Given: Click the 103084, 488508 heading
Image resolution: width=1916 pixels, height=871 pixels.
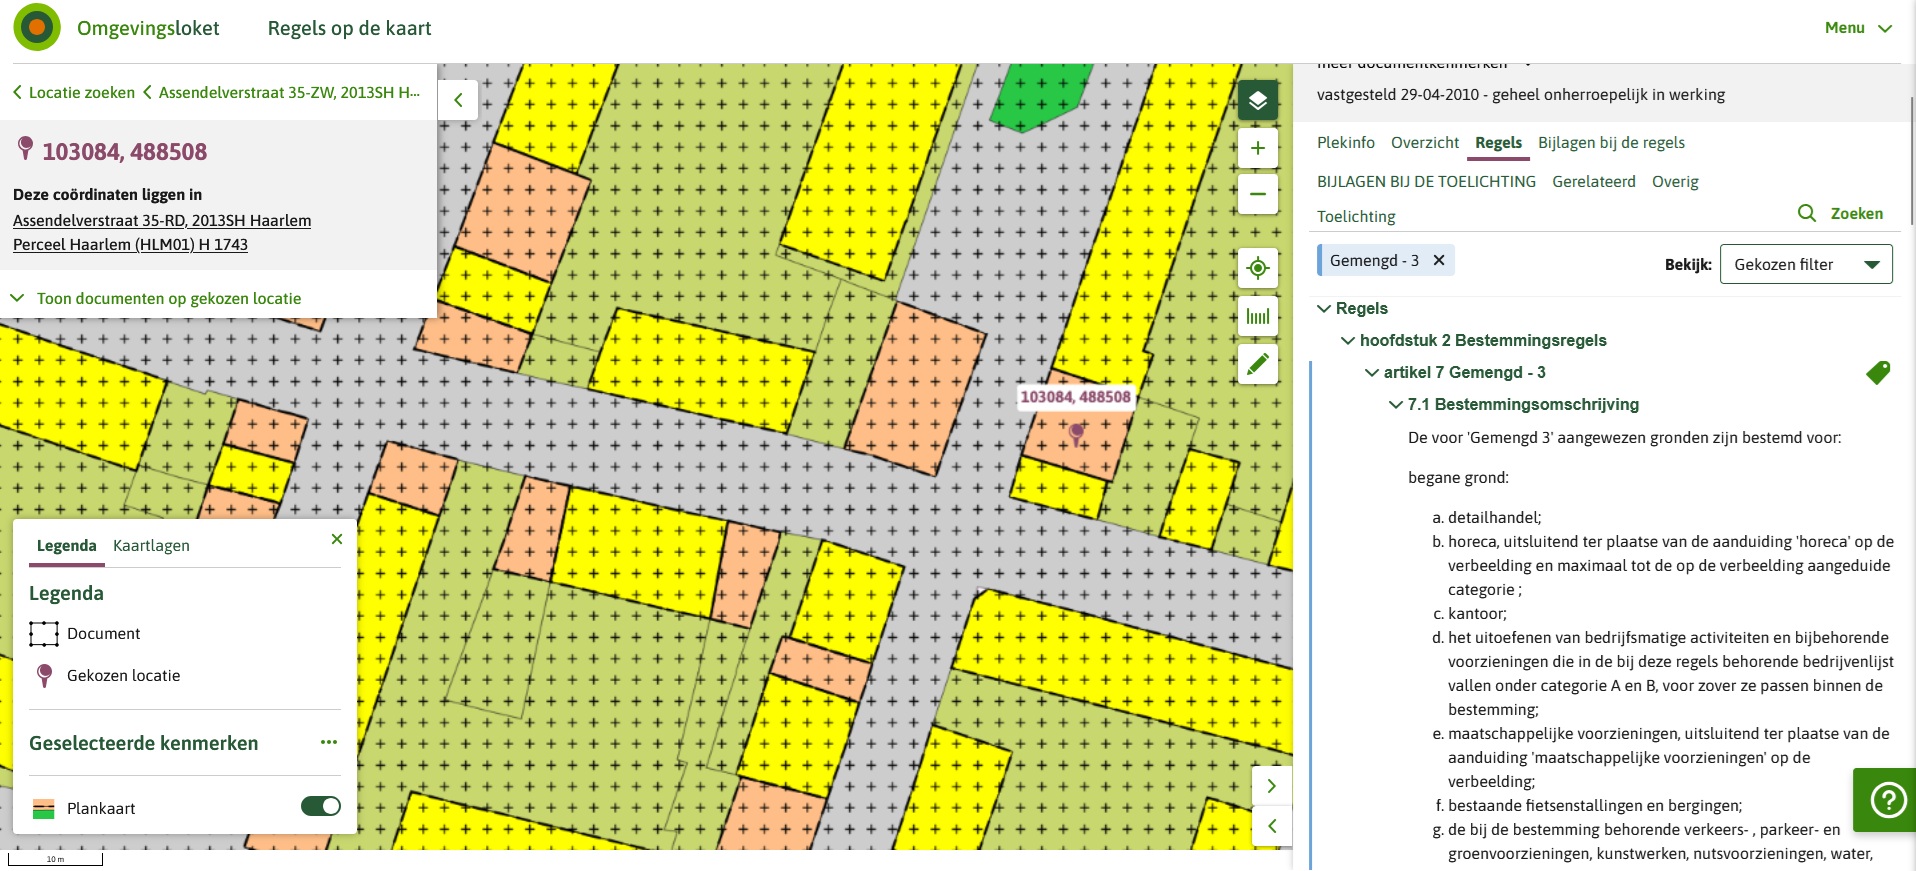Looking at the screenshot, I should 125,151.
